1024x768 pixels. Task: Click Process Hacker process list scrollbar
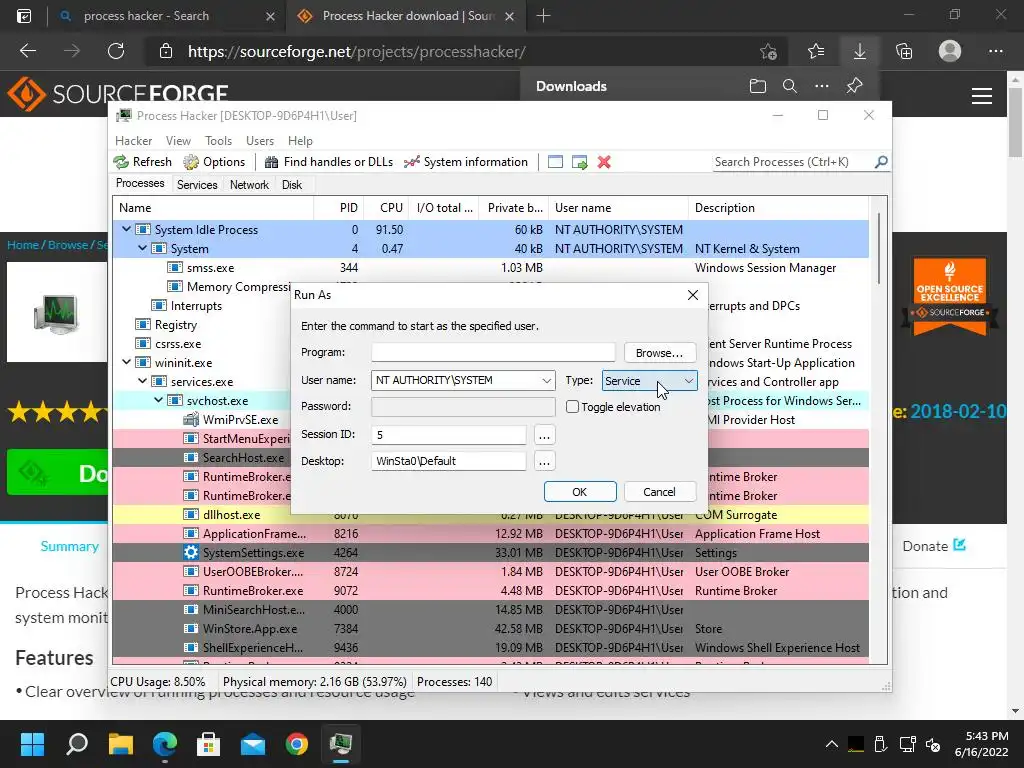(879, 248)
